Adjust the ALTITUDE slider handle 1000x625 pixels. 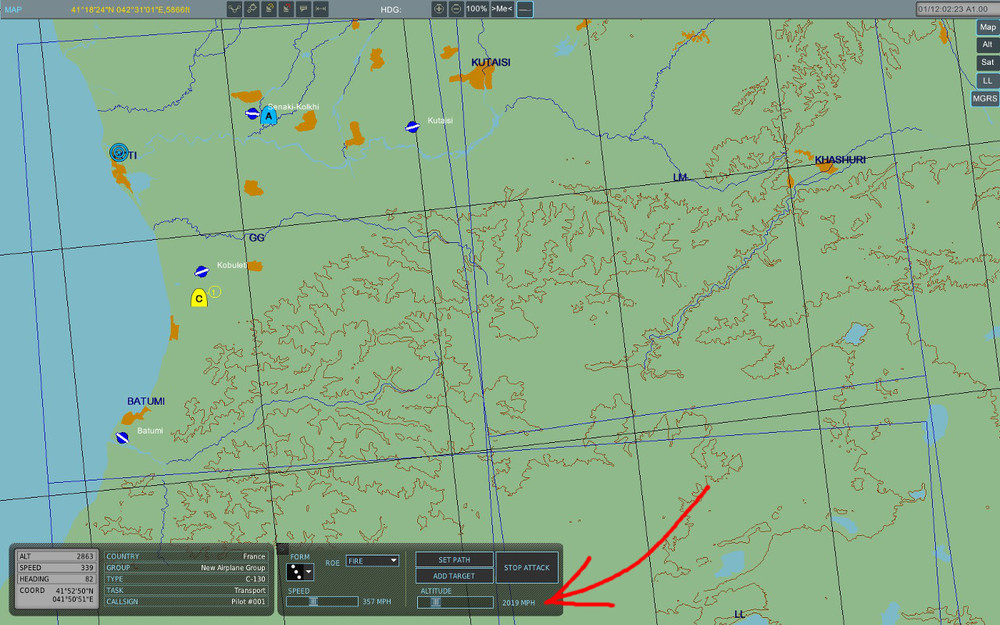pyautogui.click(x=436, y=601)
